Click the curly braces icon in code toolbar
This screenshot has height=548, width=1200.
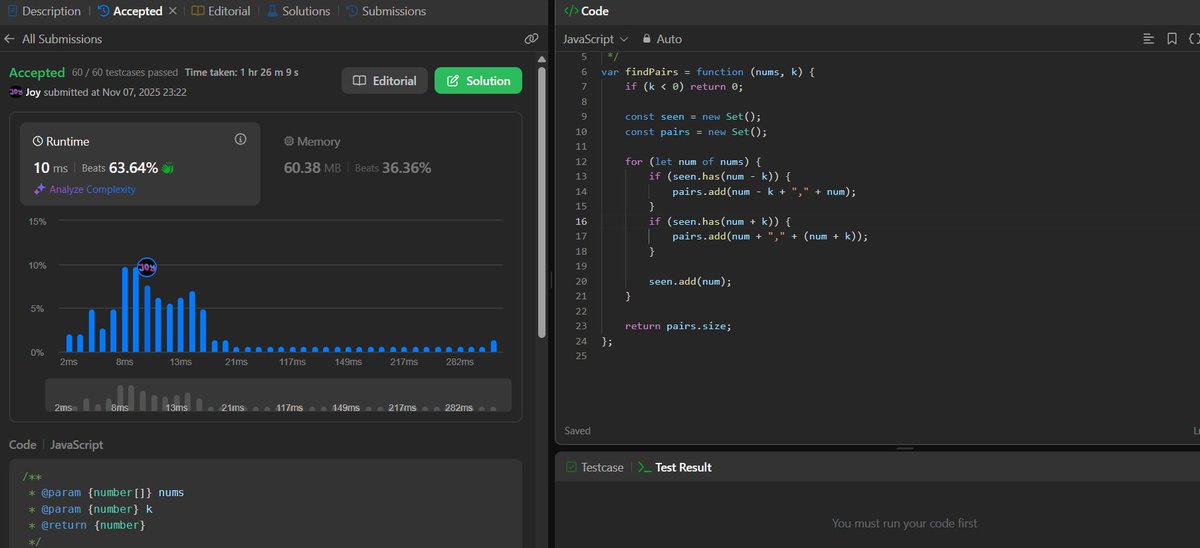coord(1194,39)
